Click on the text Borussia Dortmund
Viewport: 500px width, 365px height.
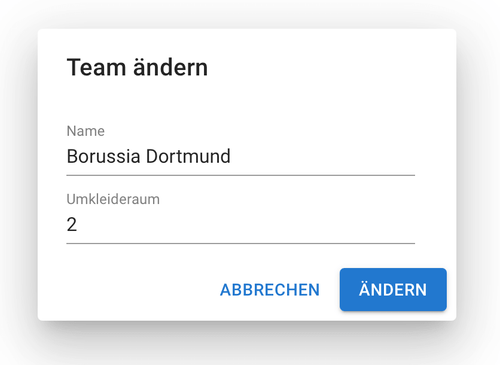pos(148,156)
